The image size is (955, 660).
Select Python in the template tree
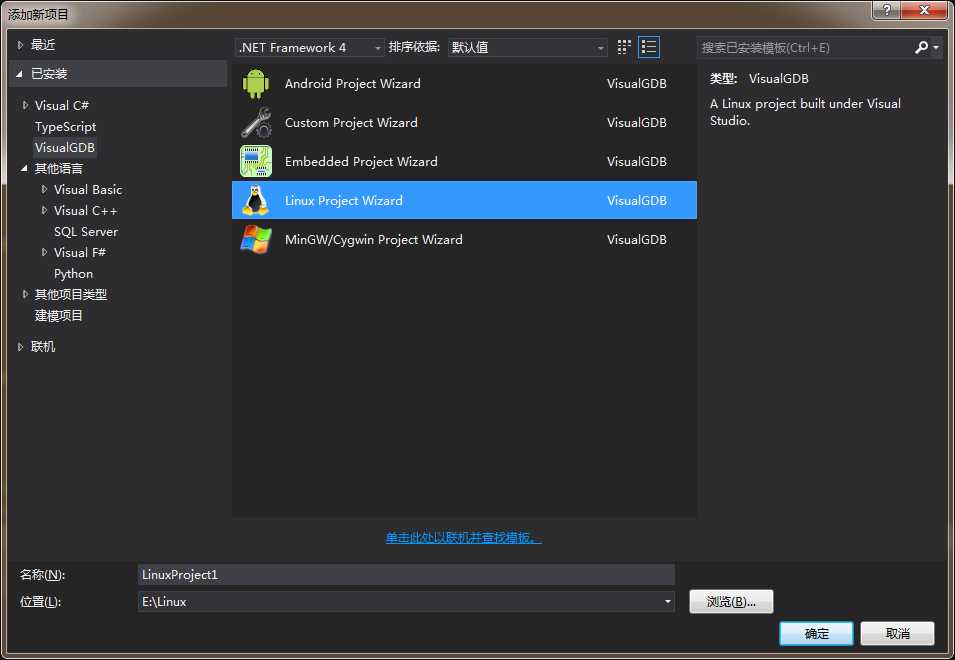pyautogui.click(x=73, y=273)
